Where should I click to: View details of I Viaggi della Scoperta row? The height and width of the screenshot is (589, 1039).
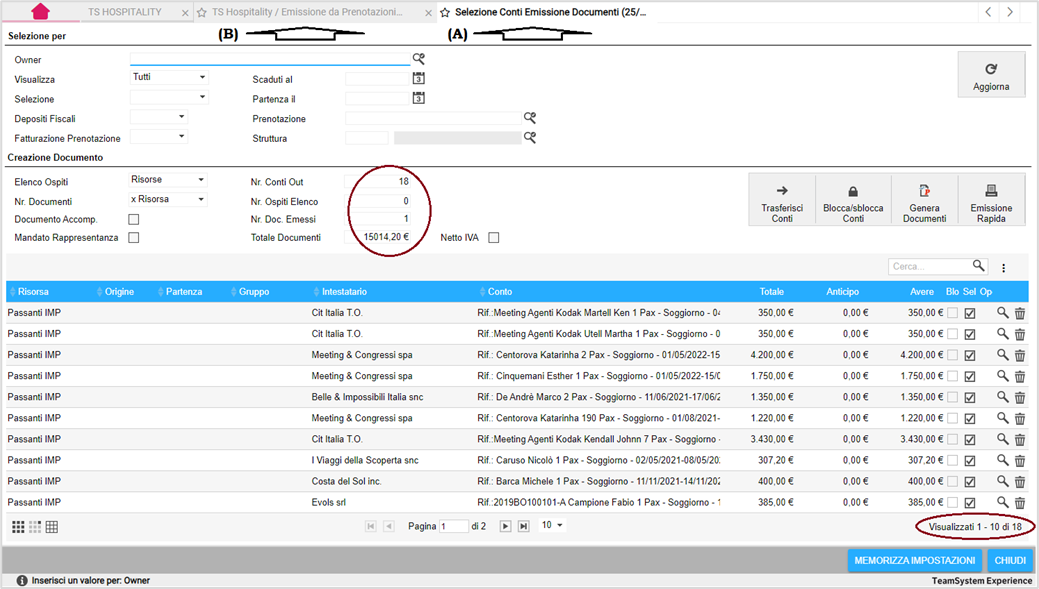coord(1003,460)
